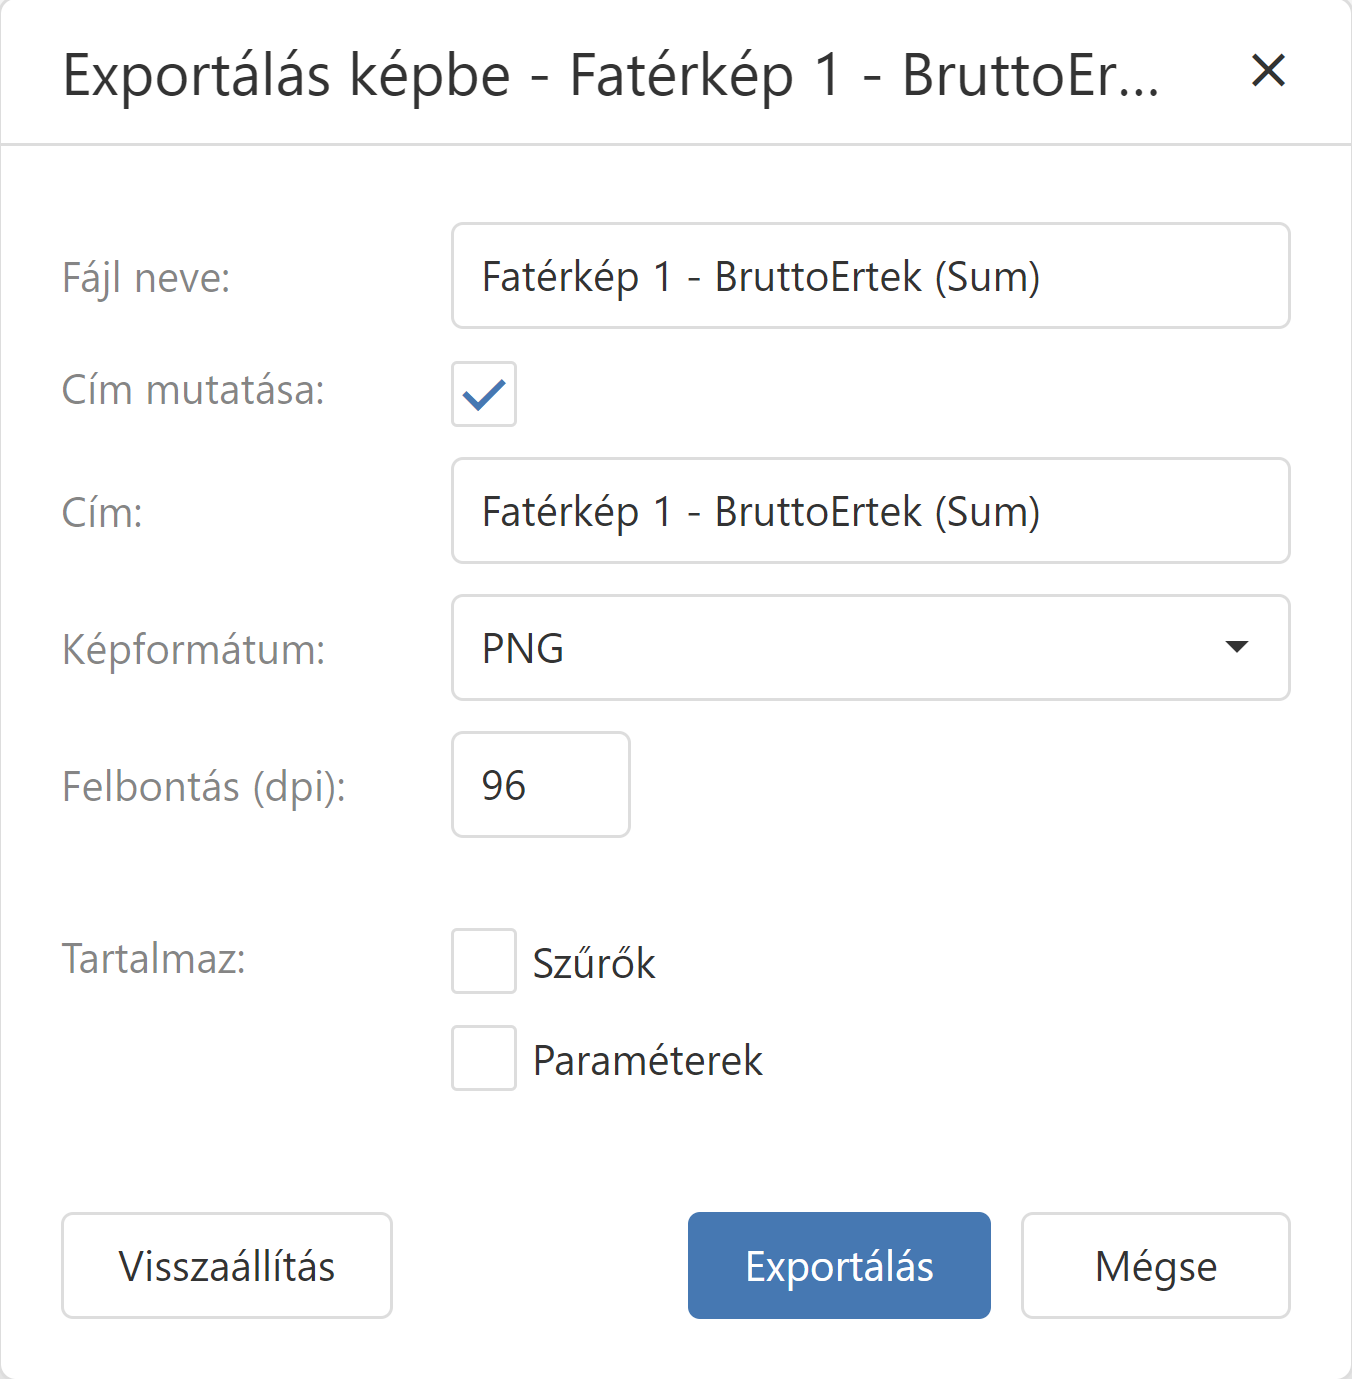Click the Felbontás (dpi) label
The height and width of the screenshot is (1379, 1352).
204,787
